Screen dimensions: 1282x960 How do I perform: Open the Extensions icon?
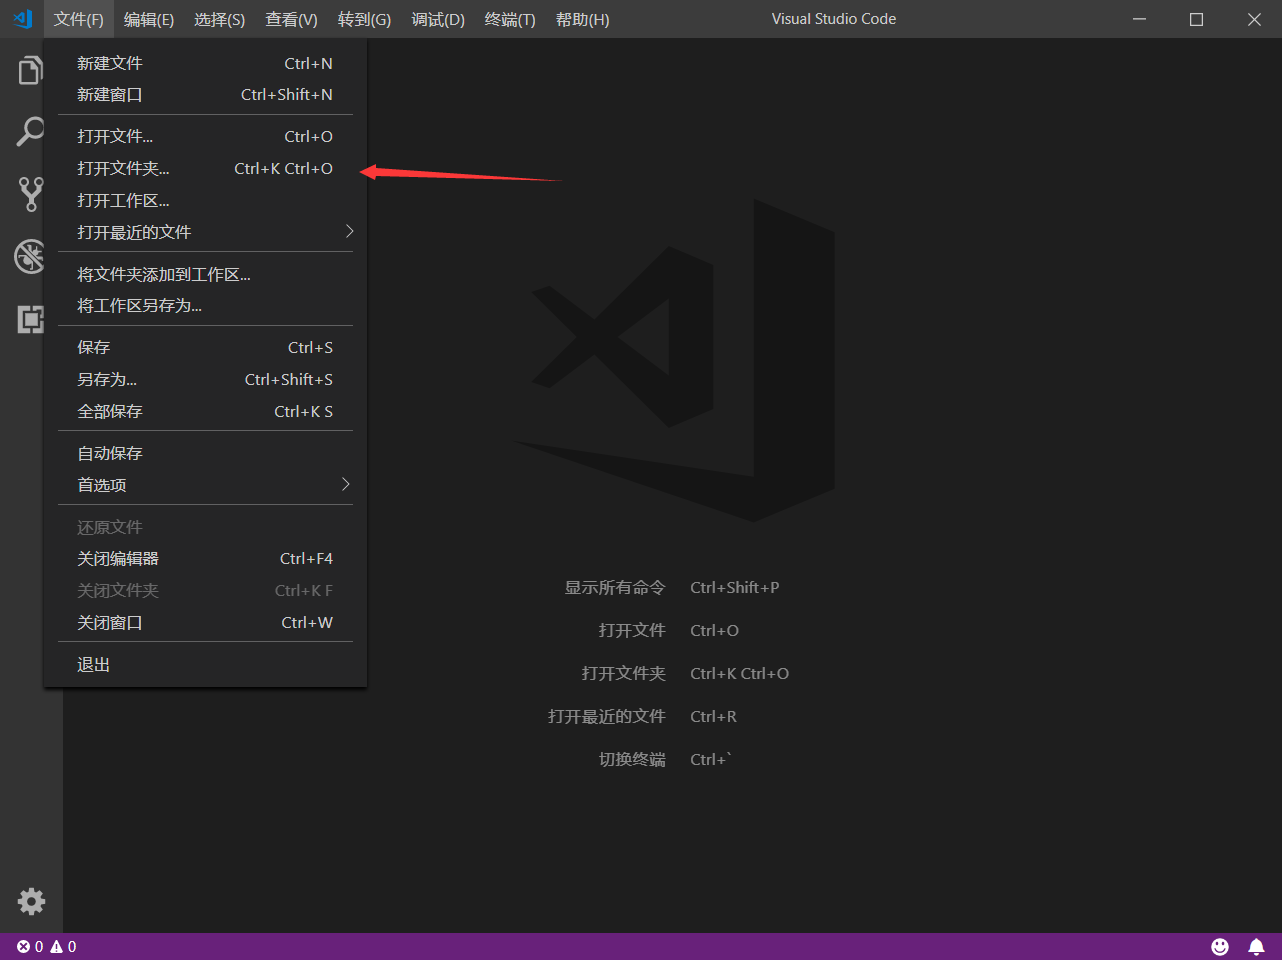[x=30, y=319]
